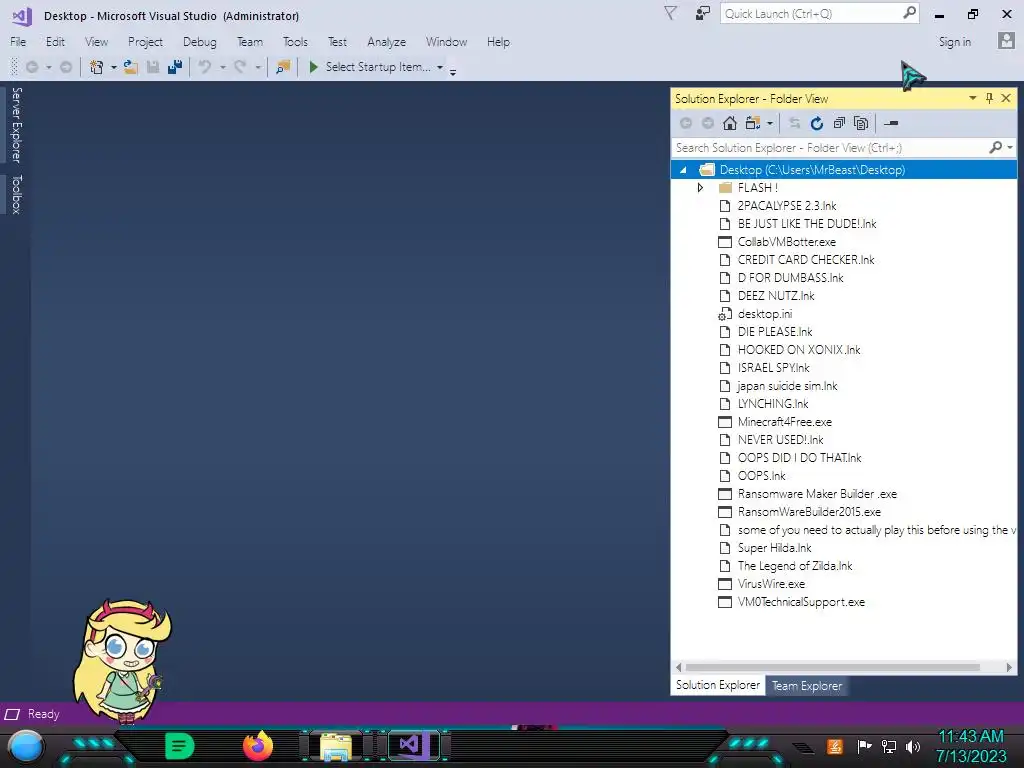This screenshot has width=1024, height=768.
Task: Click the green Start debugging arrow
Action: point(313,67)
